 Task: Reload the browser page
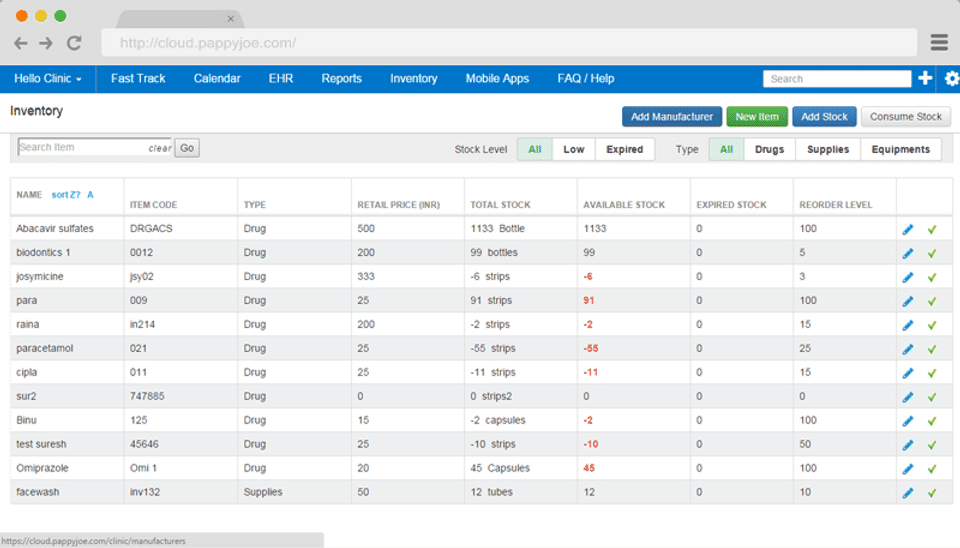point(74,43)
